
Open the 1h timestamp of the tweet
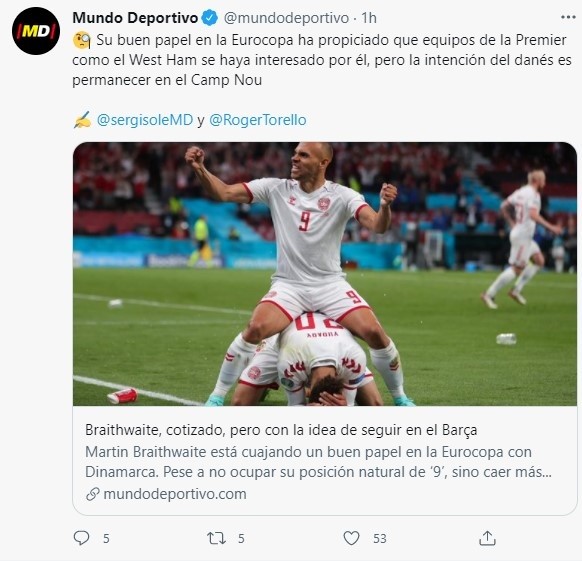click(369, 18)
